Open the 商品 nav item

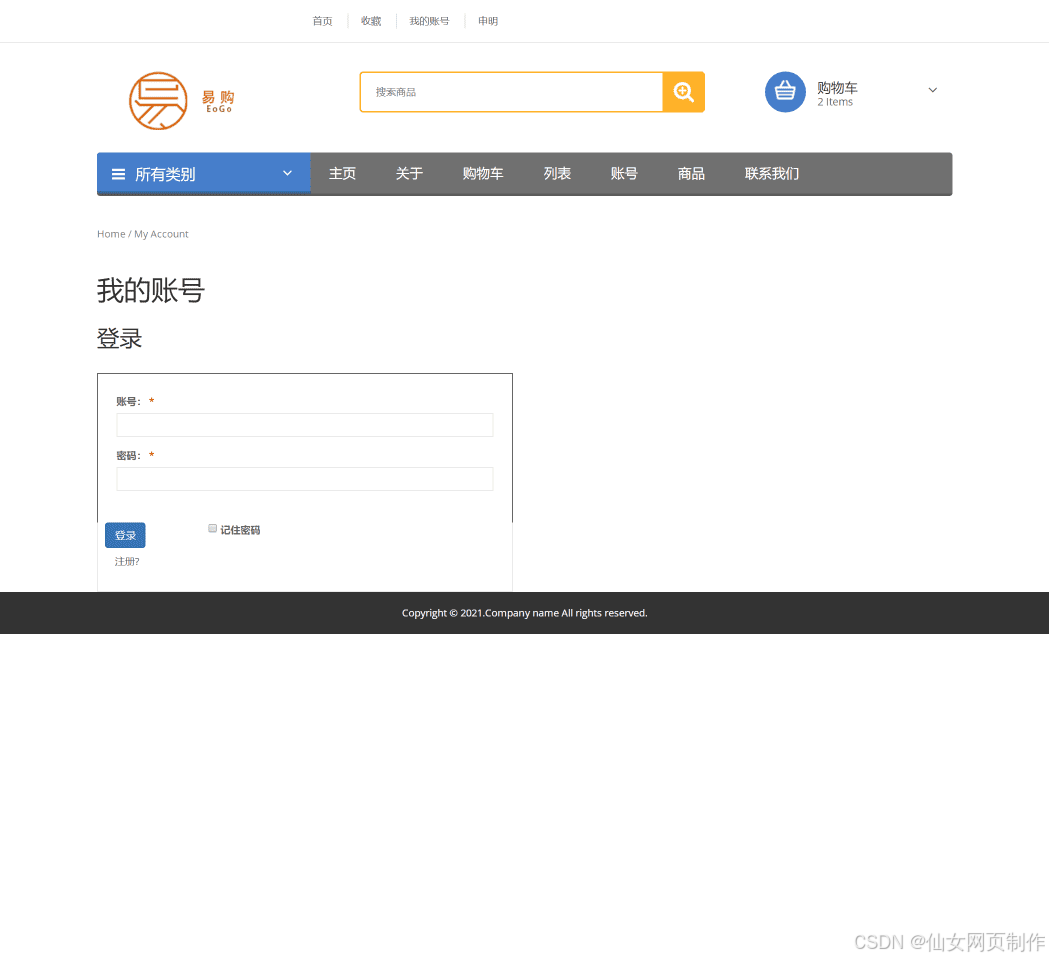tap(691, 174)
